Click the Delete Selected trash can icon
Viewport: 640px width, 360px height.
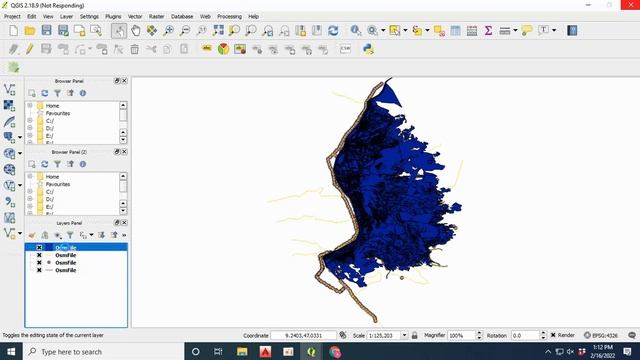pos(135,49)
